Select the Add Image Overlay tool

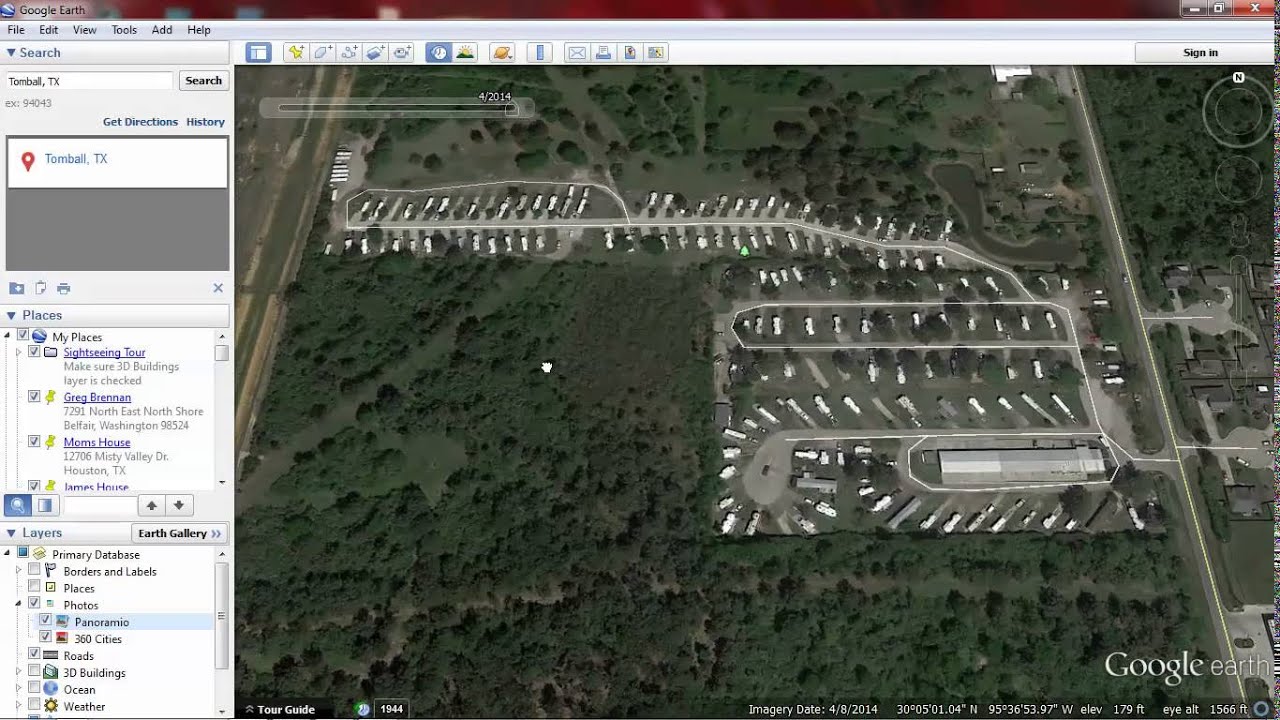(x=376, y=53)
